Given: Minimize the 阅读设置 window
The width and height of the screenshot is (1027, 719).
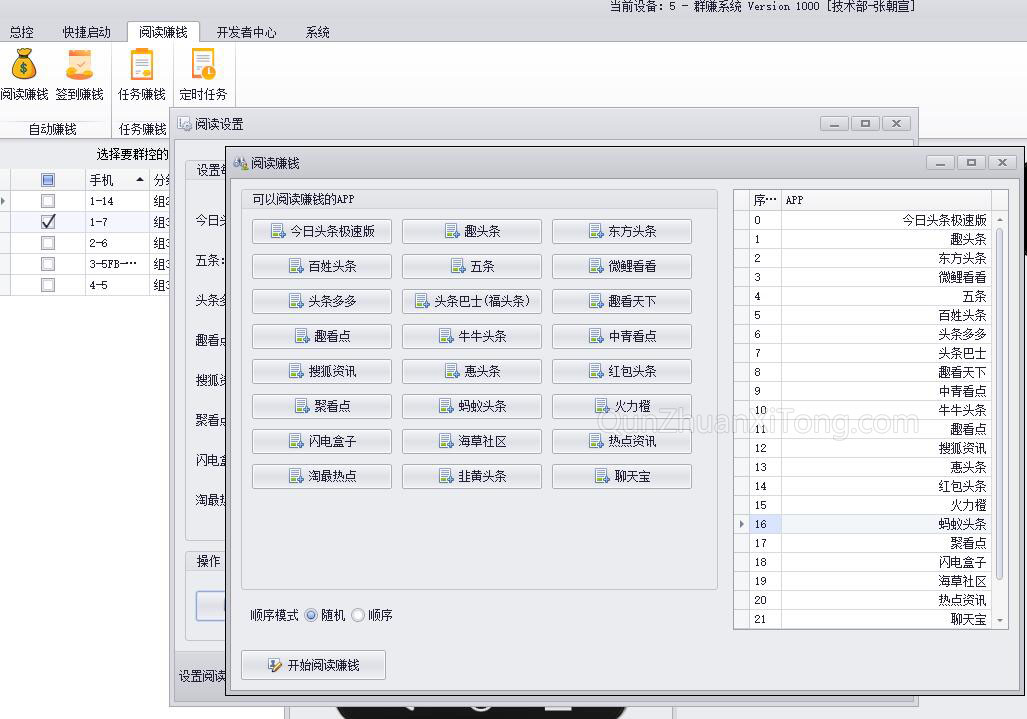Looking at the screenshot, I should (x=834, y=124).
